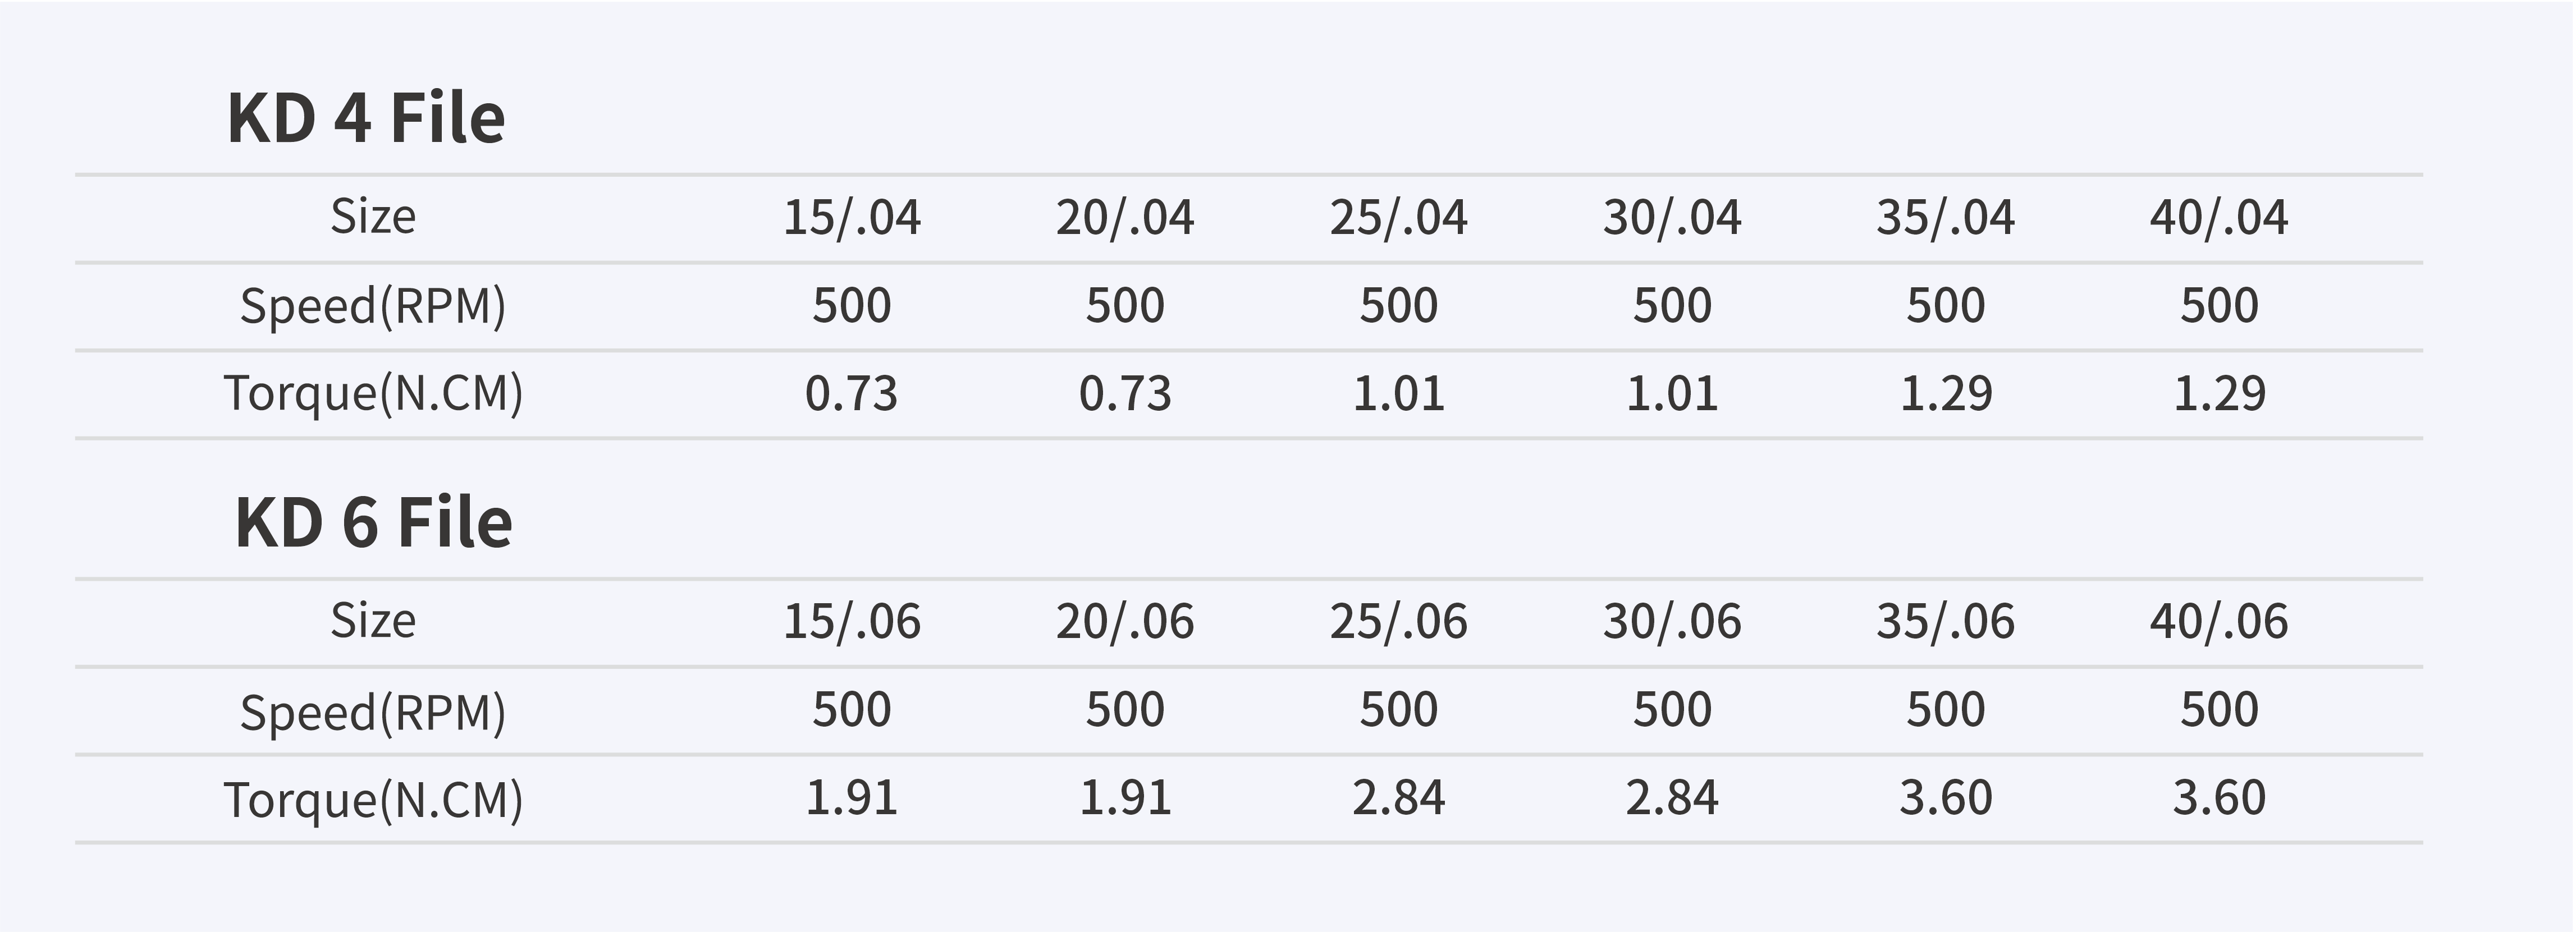
Task: Click the 30/.06 size cell
Action: 1672,622
